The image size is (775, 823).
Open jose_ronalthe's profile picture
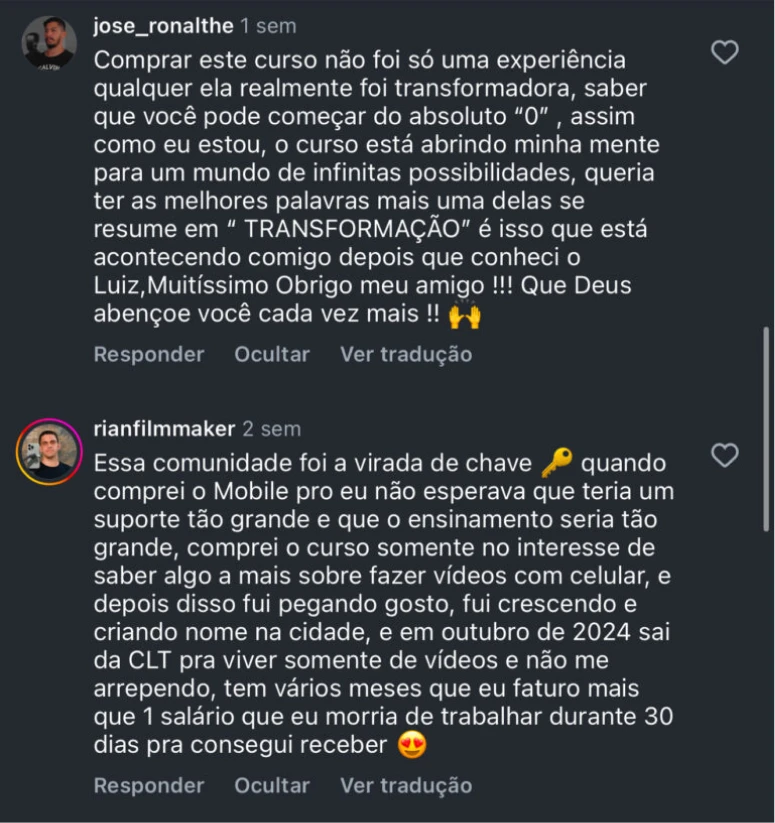[x=49, y=43]
